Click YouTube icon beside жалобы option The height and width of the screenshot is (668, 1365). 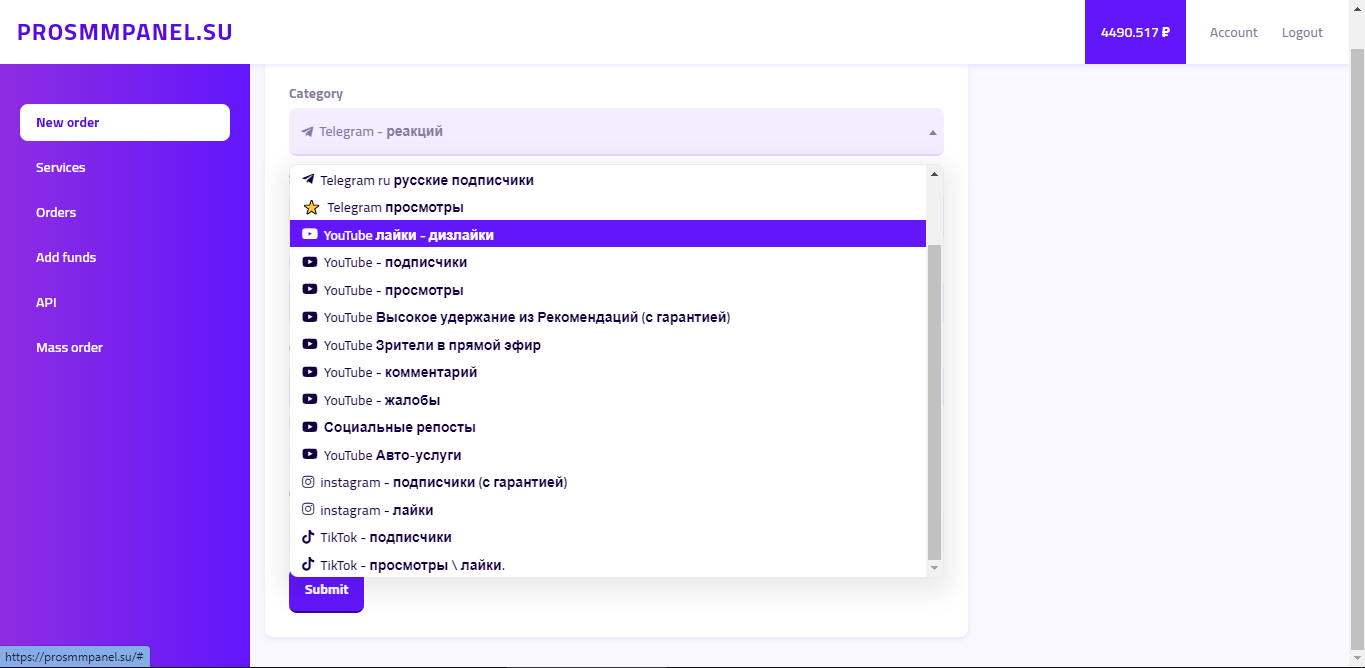(310, 400)
